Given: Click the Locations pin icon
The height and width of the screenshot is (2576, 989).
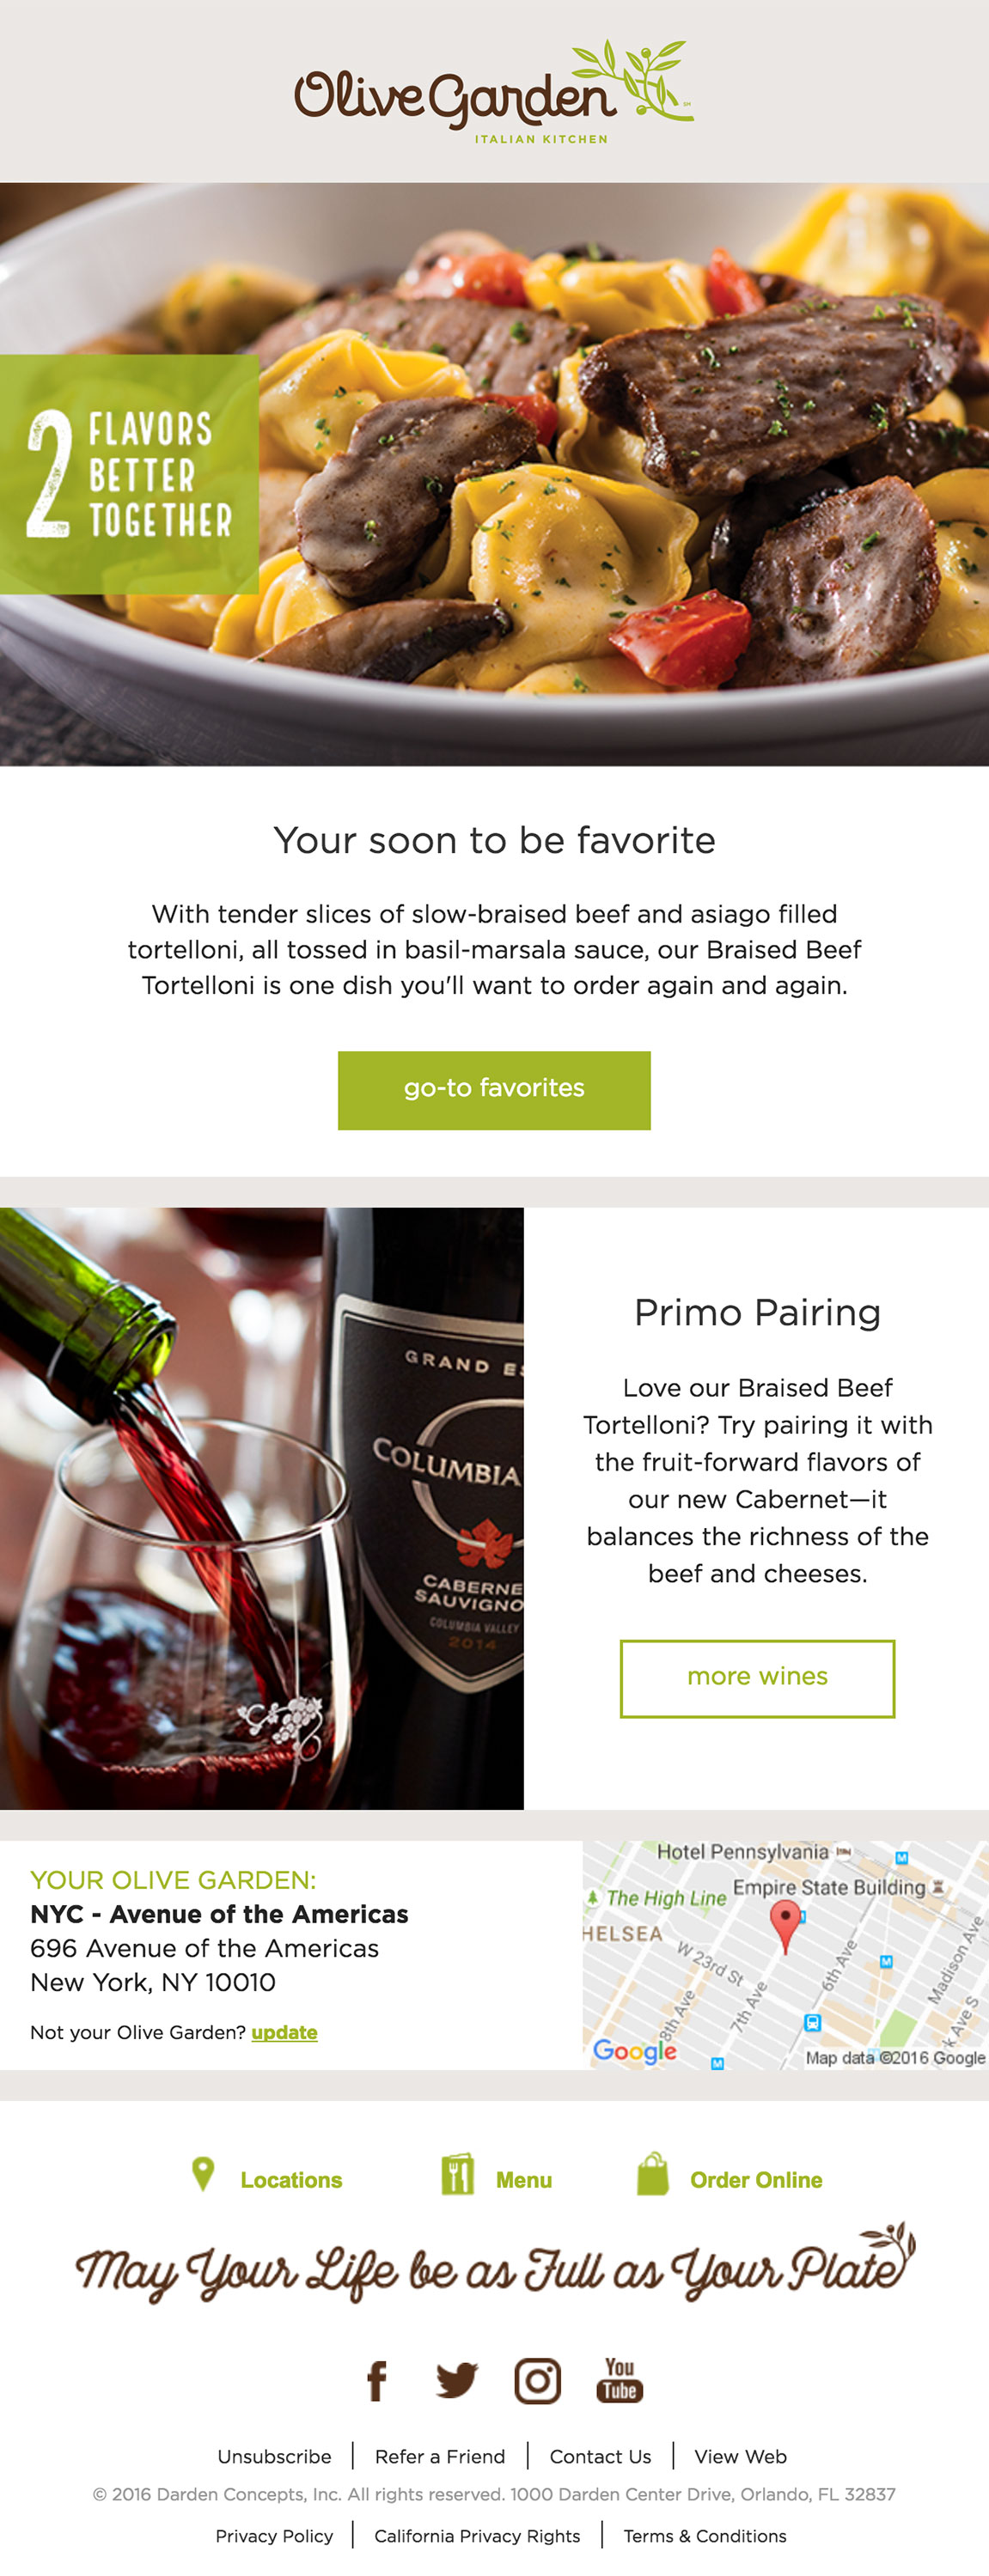Looking at the screenshot, I should (203, 2173).
